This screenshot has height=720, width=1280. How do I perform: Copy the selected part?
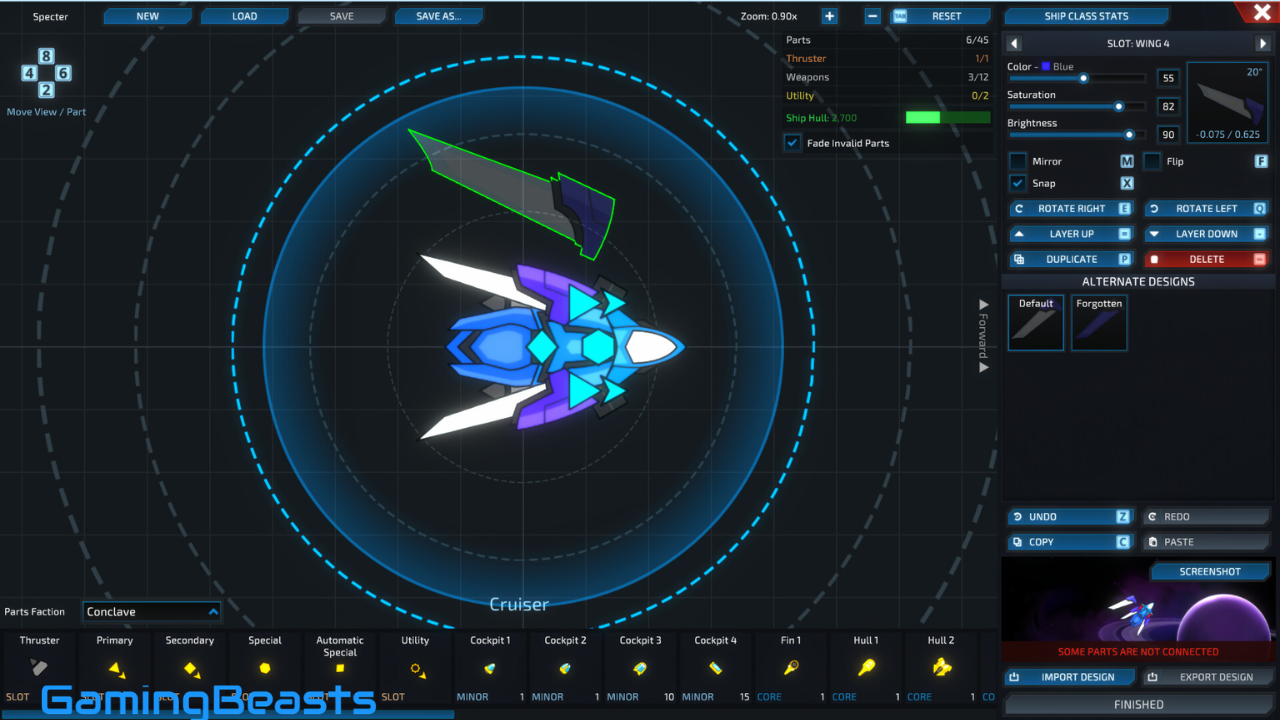pos(1070,542)
